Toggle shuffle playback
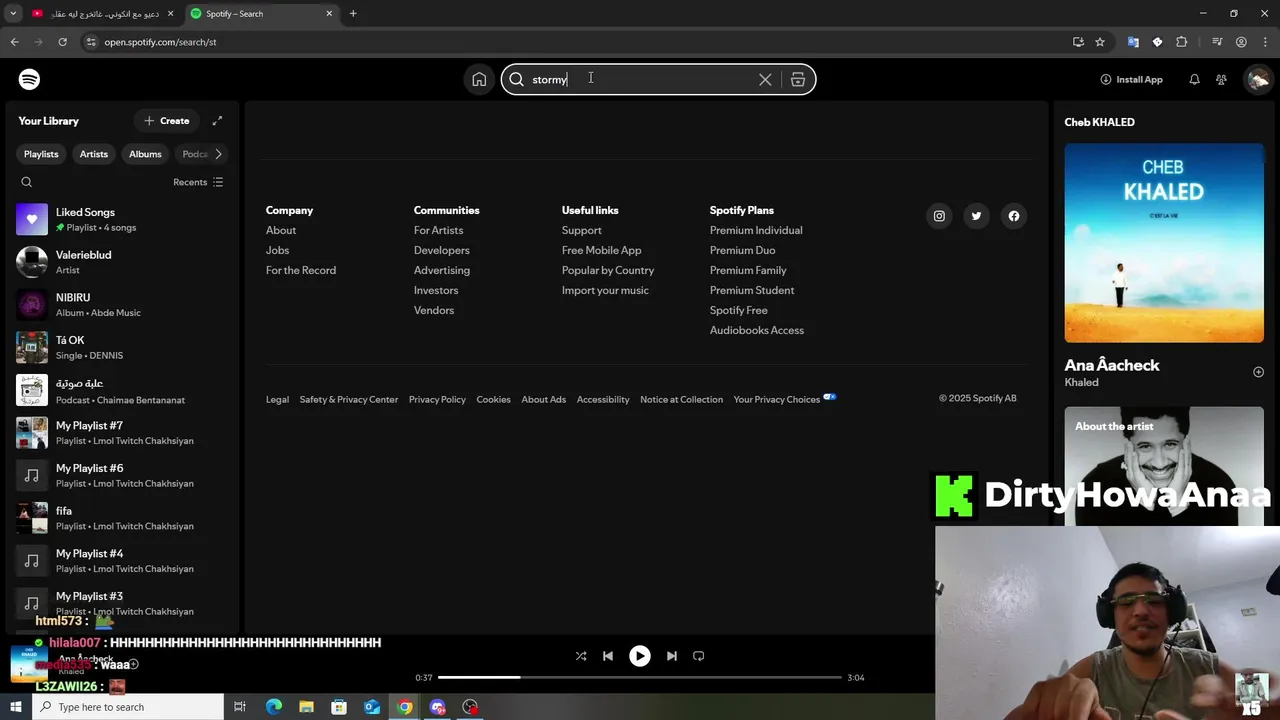This screenshot has height=720, width=1280. 581,656
